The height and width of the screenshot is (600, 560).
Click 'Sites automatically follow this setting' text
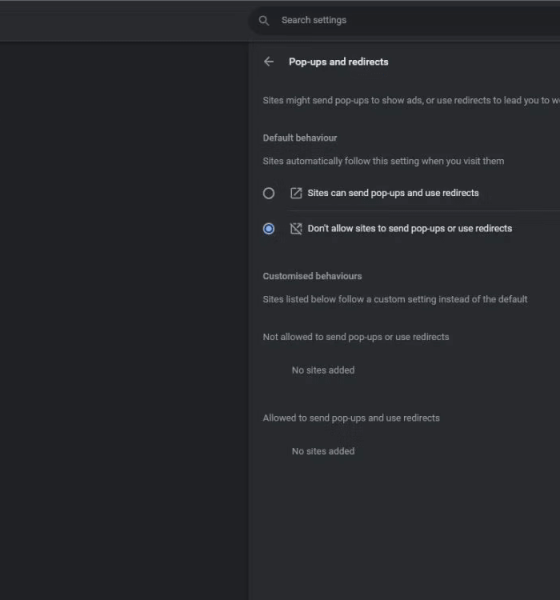(x=383, y=161)
